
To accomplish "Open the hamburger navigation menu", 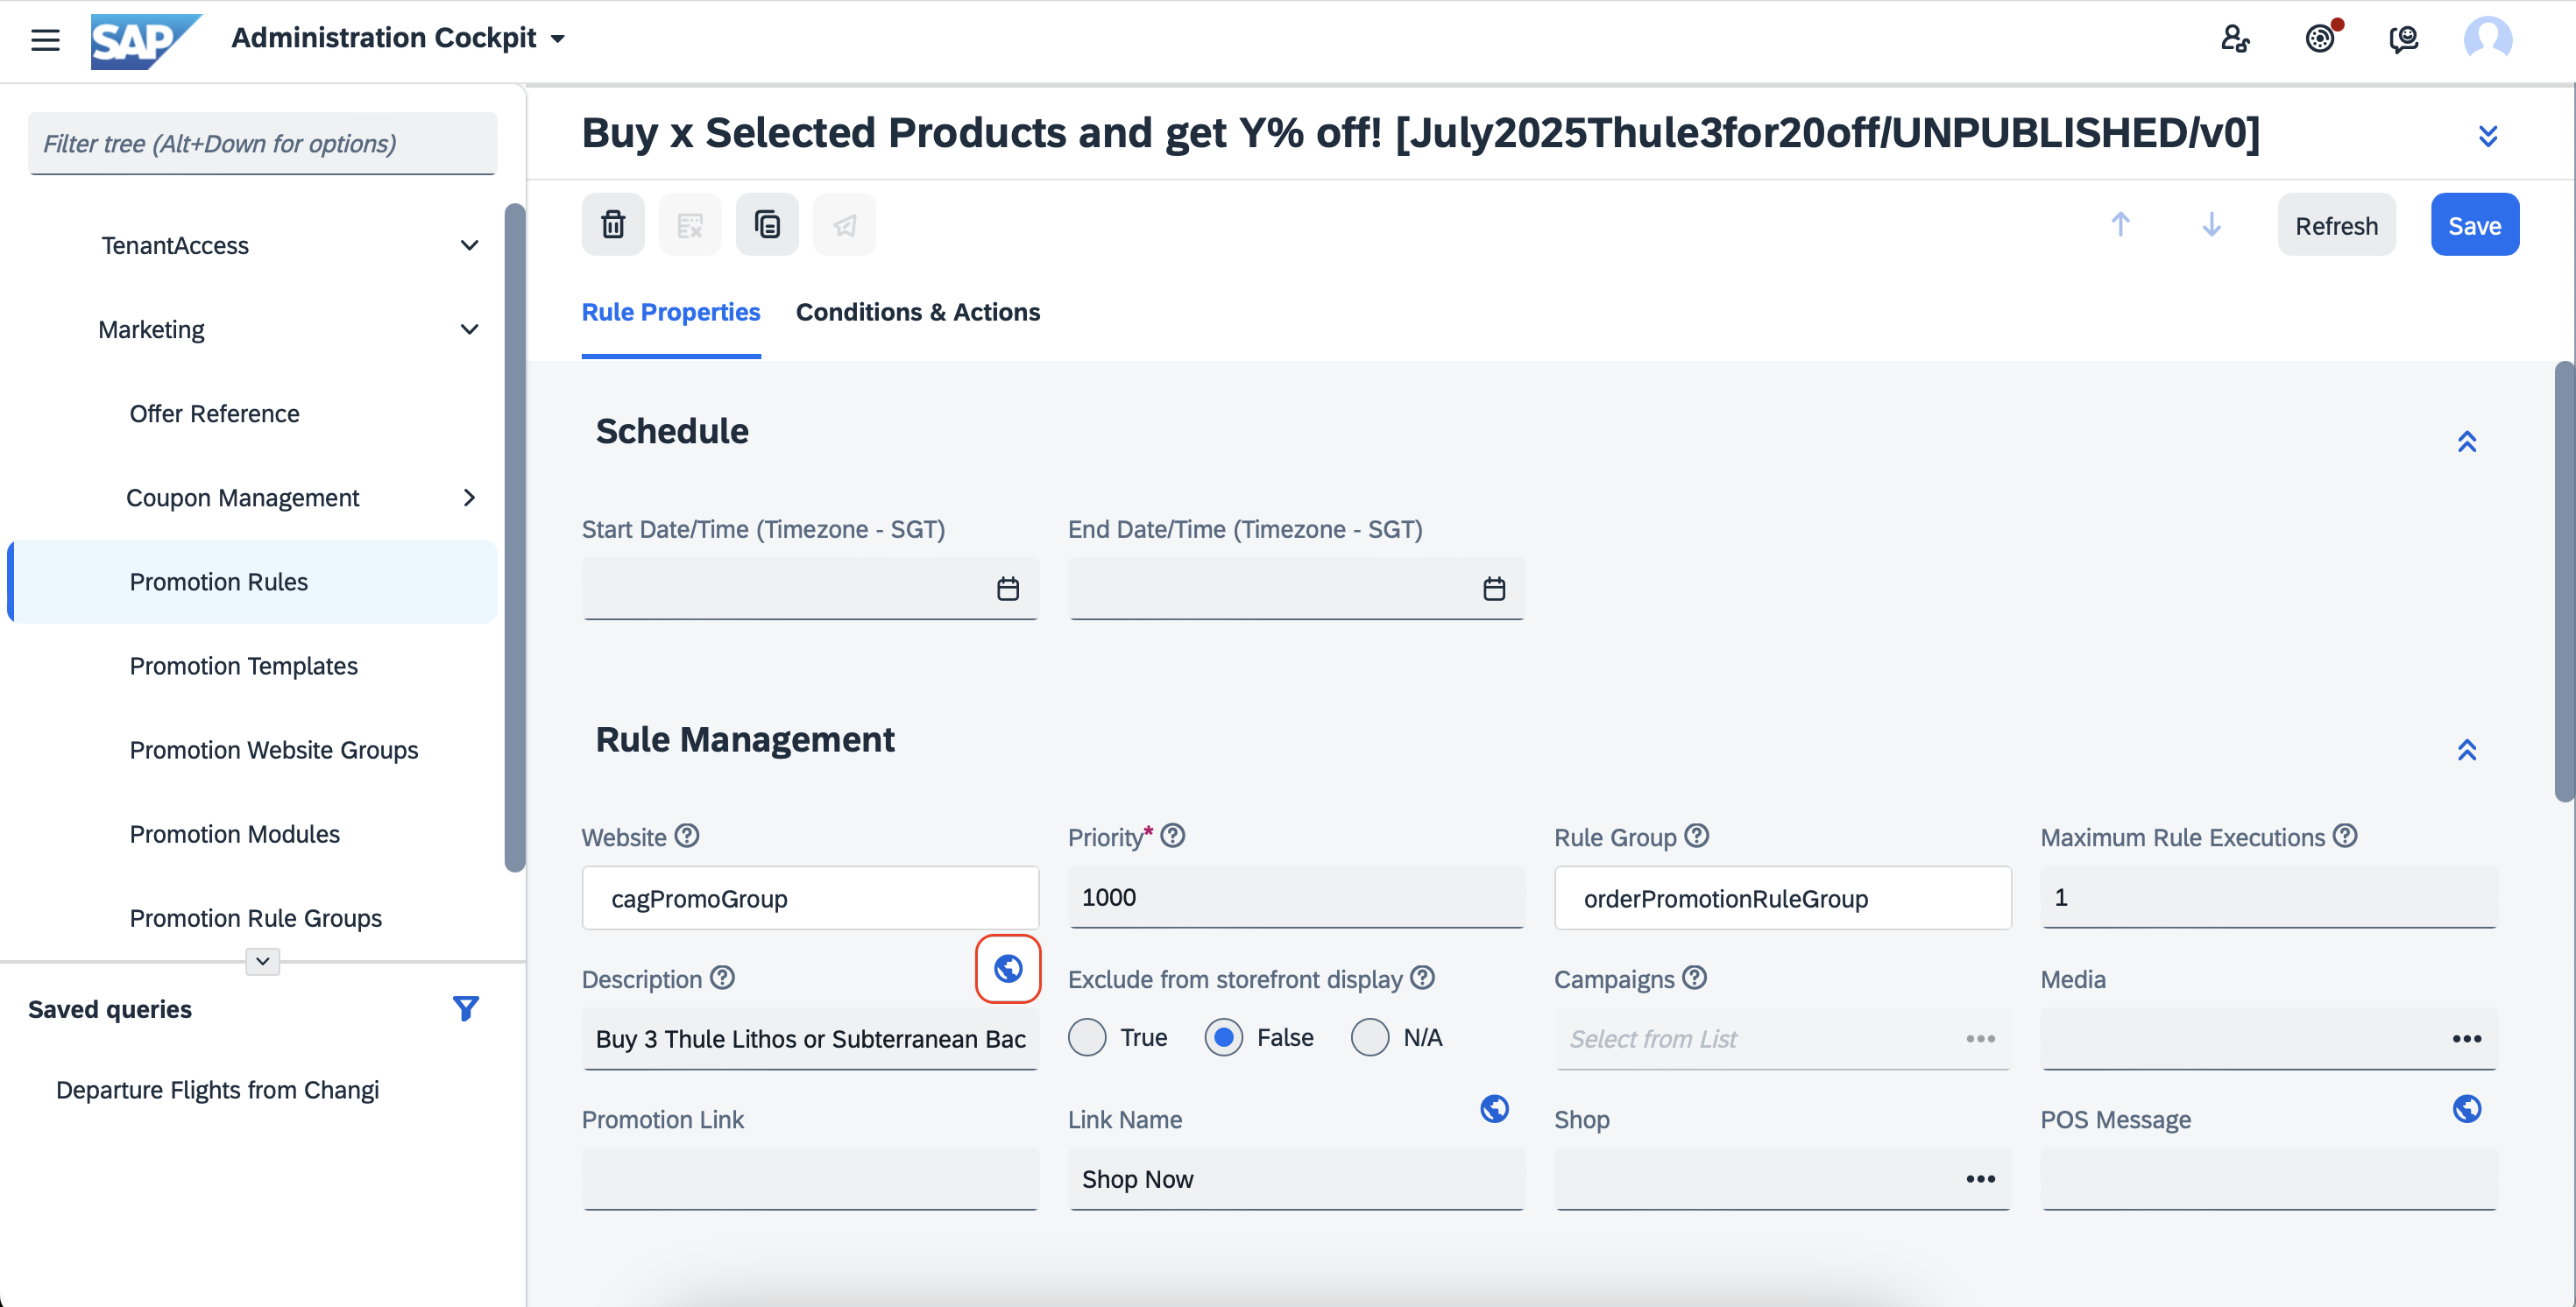I will coord(45,39).
